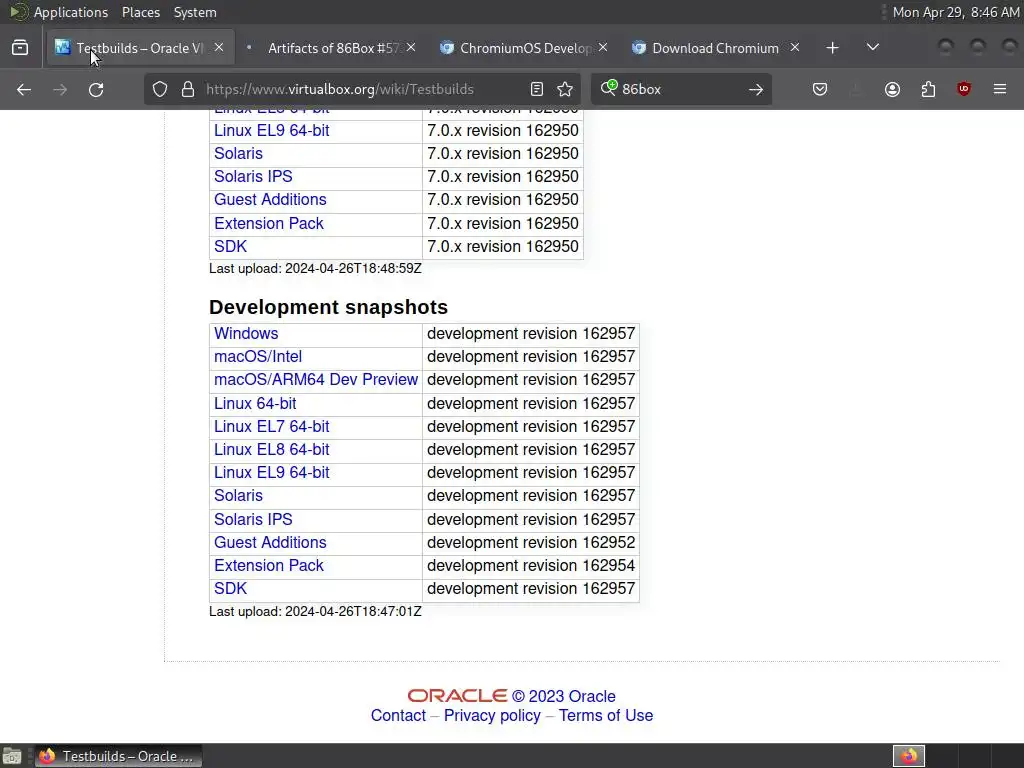Open 7.0.x Extension Pack link

(x=269, y=223)
